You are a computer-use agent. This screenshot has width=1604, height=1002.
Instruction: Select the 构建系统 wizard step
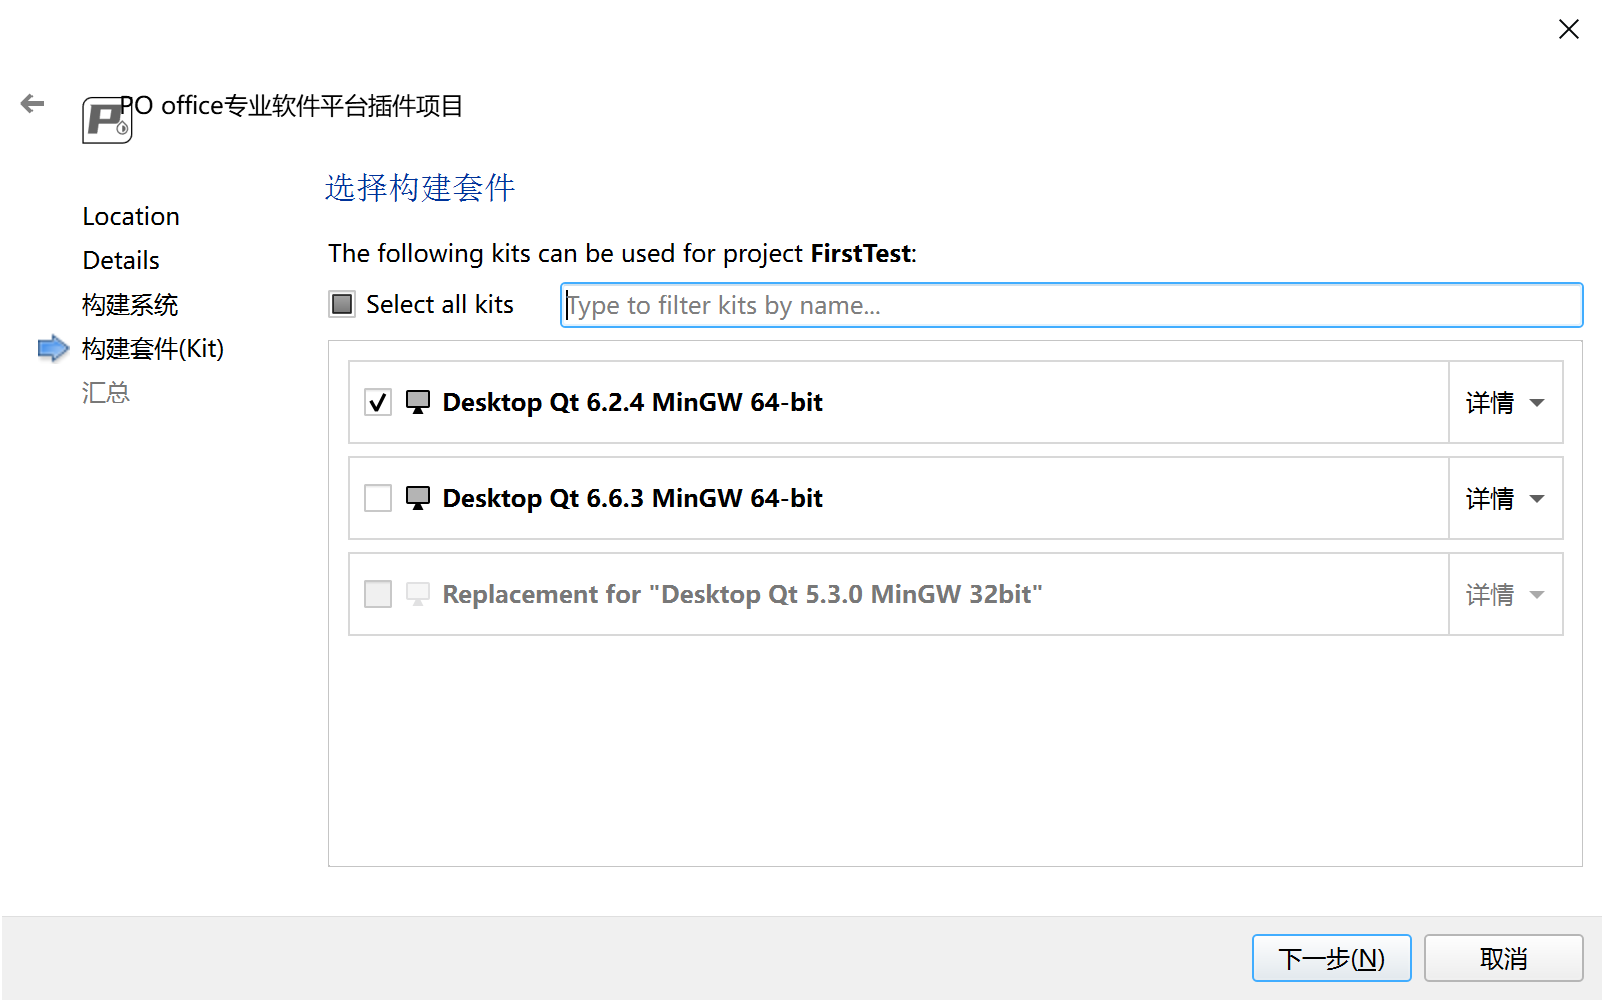130,304
